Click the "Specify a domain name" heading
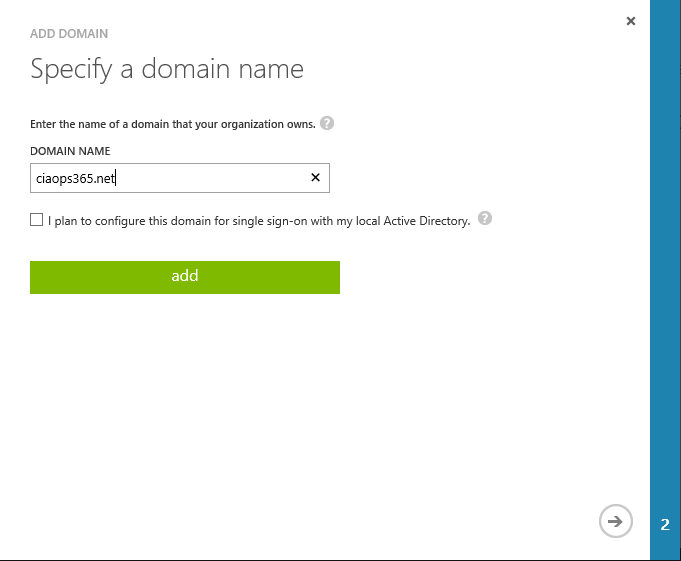Image resolution: width=681 pixels, height=561 pixels. [167, 69]
